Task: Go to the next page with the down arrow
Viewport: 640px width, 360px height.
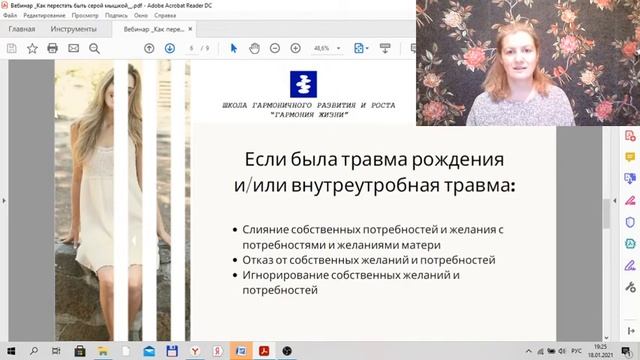Action: pos(170,48)
